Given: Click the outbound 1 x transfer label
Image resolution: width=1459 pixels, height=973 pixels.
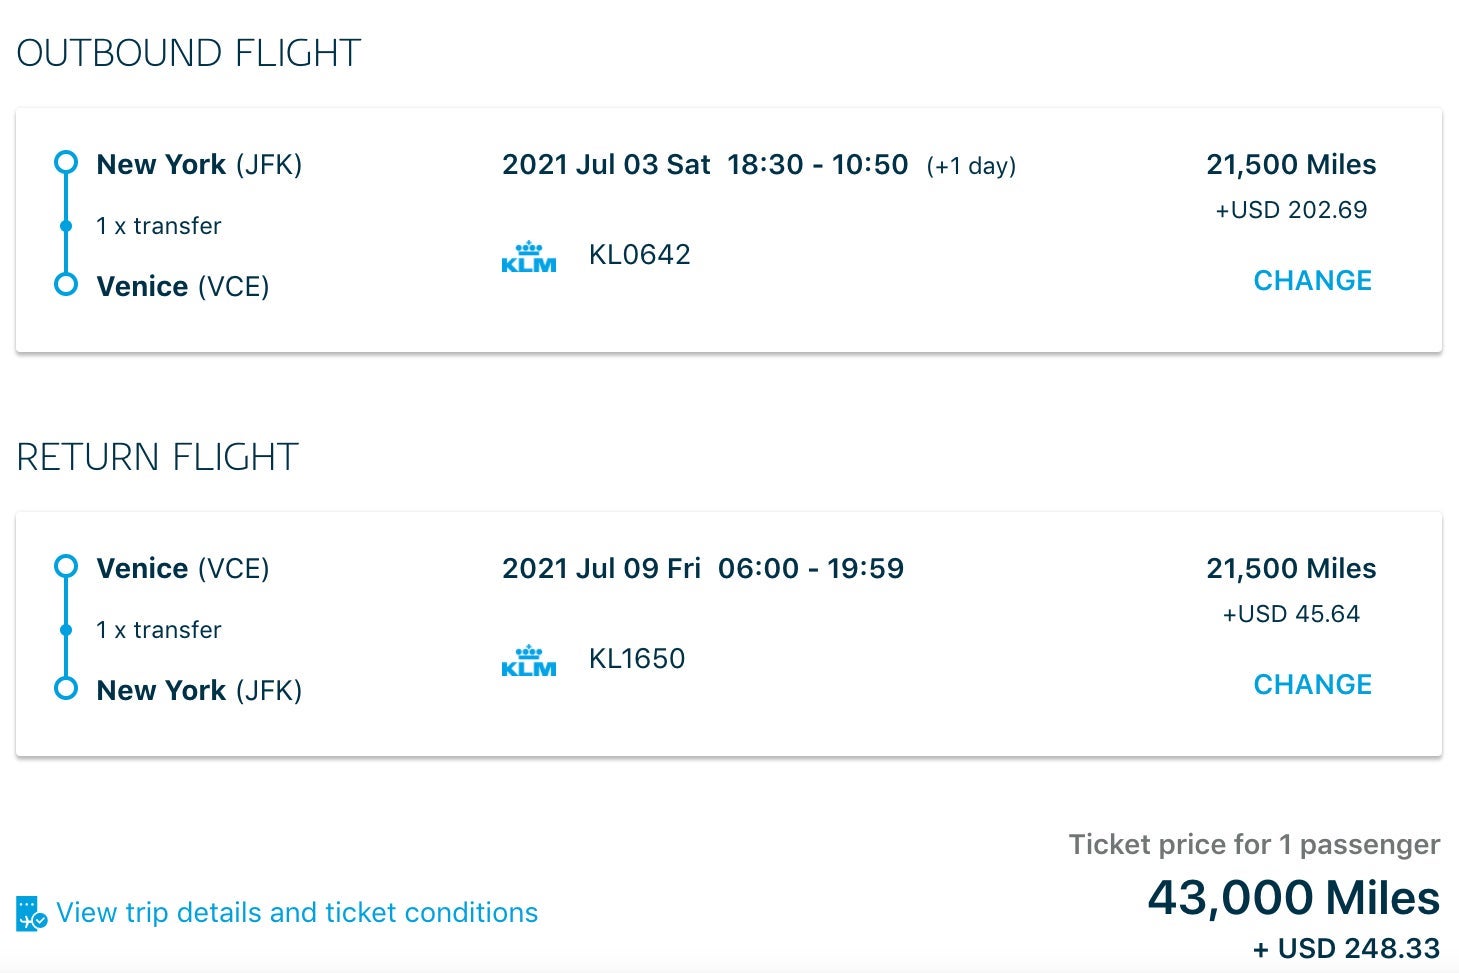Looking at the screenshot, I should 158,226.
